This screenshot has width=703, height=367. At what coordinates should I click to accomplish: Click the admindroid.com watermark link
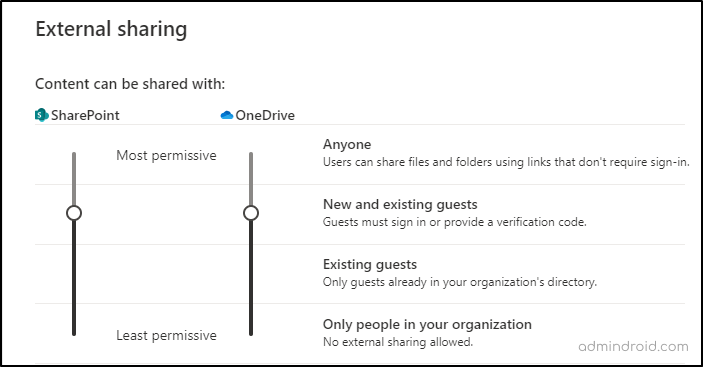(633, 346)
